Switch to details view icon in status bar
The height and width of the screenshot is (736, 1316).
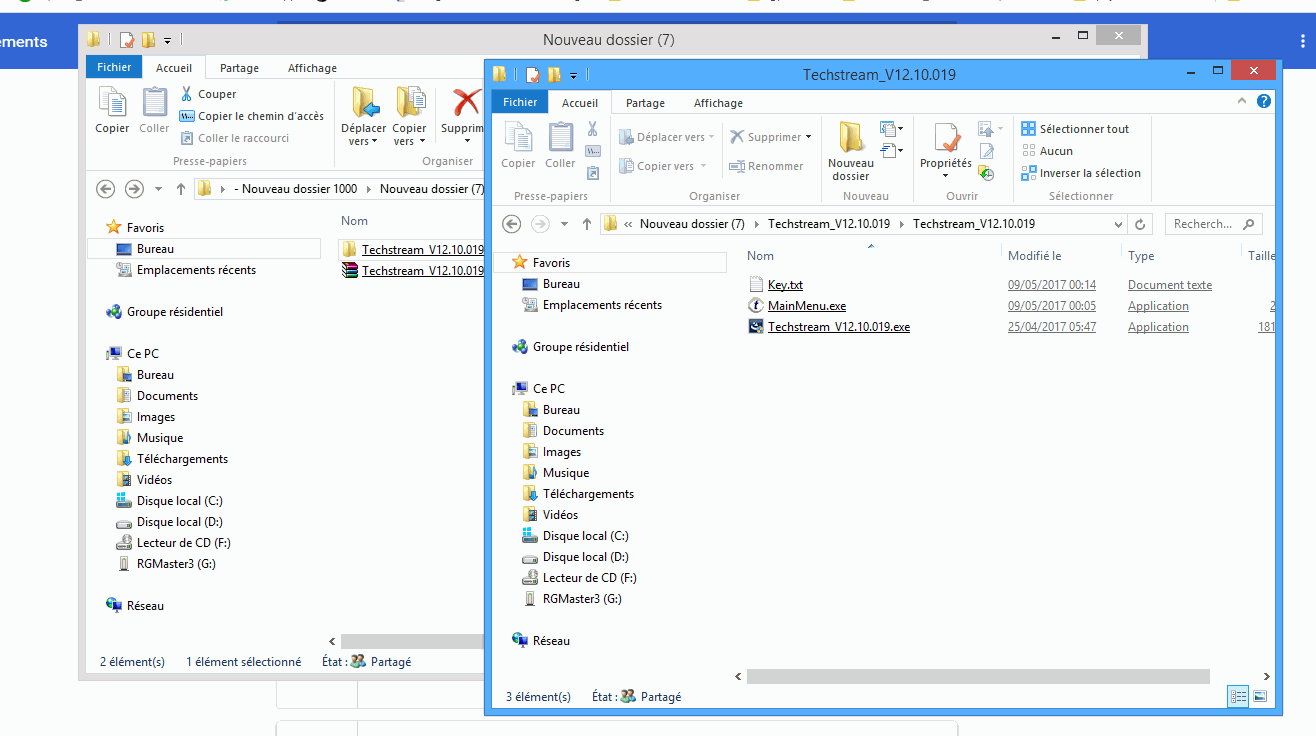click(1238, 696)
